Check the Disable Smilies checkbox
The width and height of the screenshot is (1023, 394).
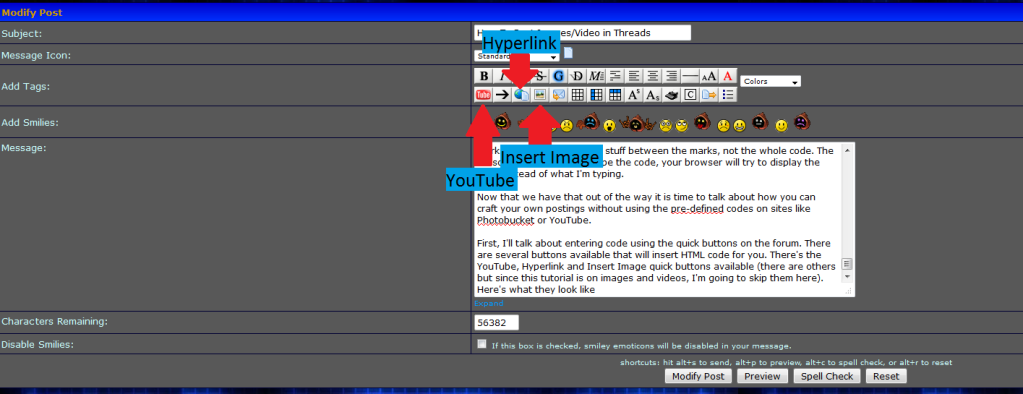481,344
